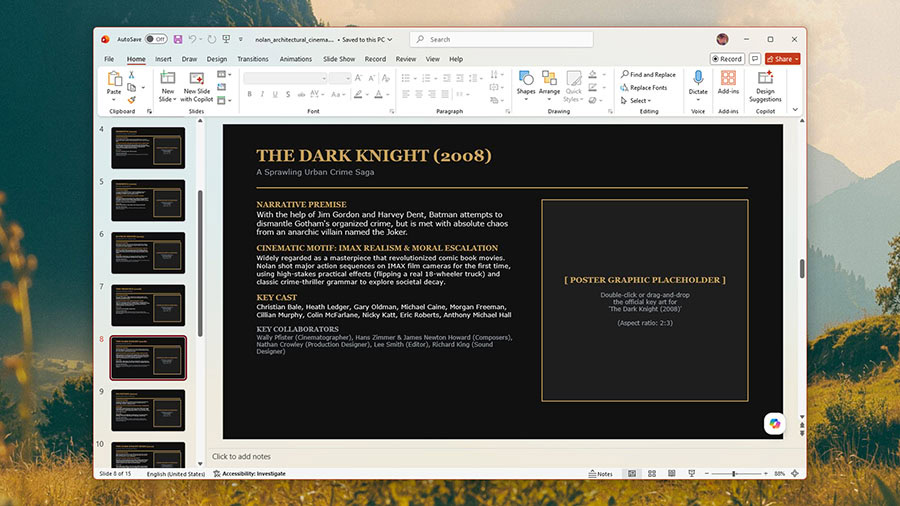
Task: Open the Slide Show tab
Action: click(339, 59)
